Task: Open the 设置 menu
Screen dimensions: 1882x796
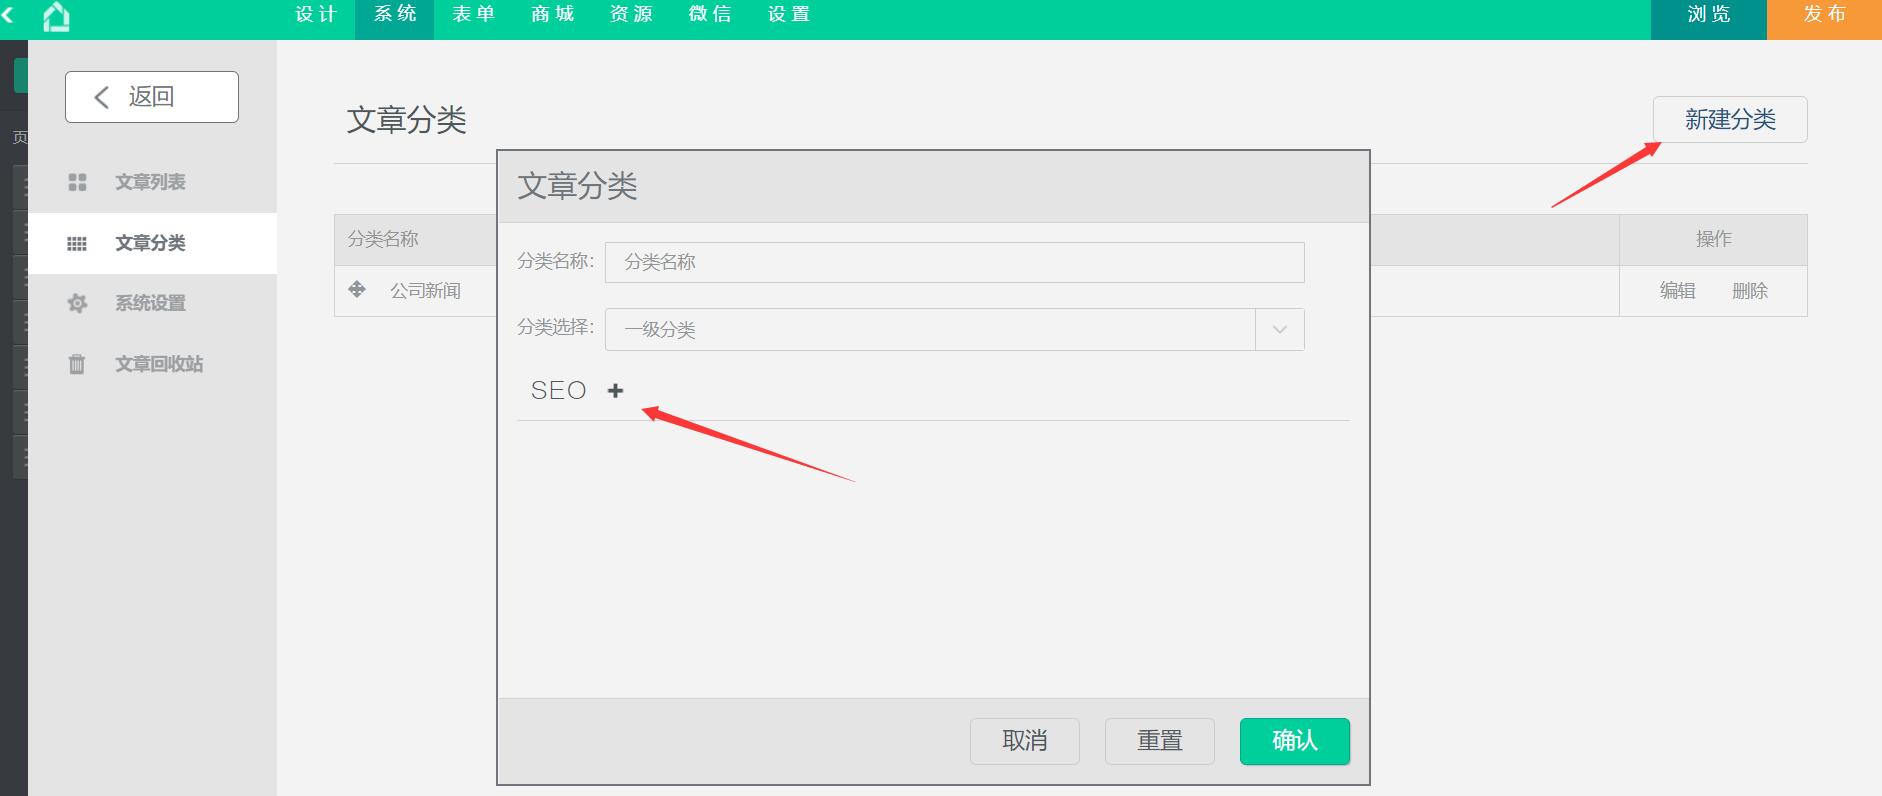Action: [x=789, y=14]
